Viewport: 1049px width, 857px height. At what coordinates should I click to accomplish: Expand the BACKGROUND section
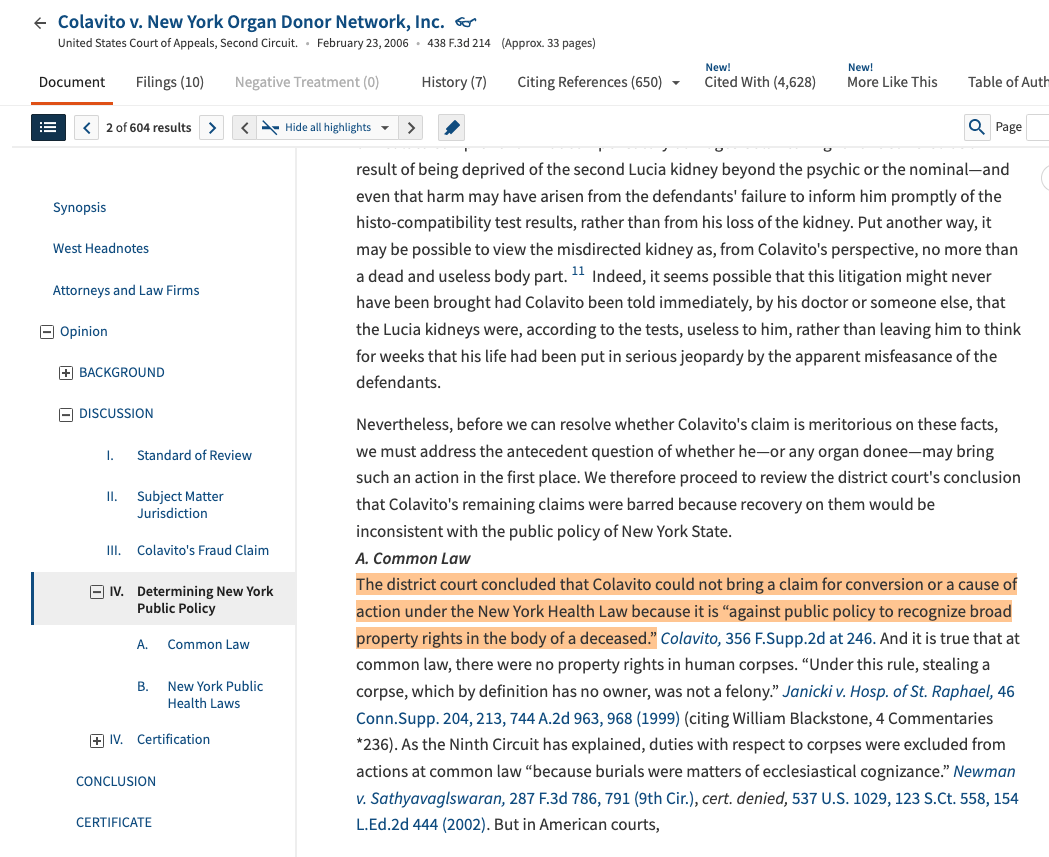coord(66,373)
